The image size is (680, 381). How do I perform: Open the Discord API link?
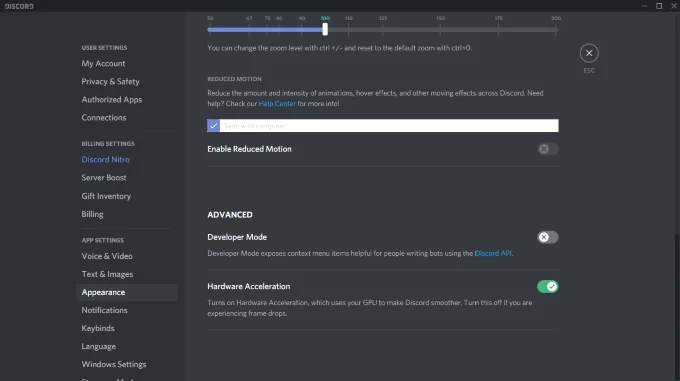coord(493,253)
